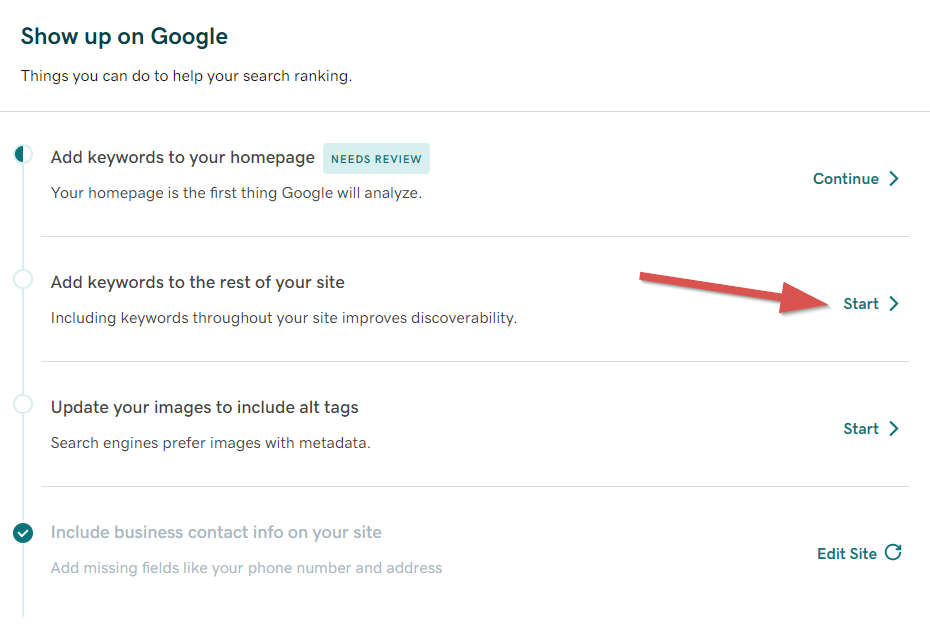Click the refresh icon next to Edit Site
The width and height of the screenshot is (930, 625).
(893, 552)
